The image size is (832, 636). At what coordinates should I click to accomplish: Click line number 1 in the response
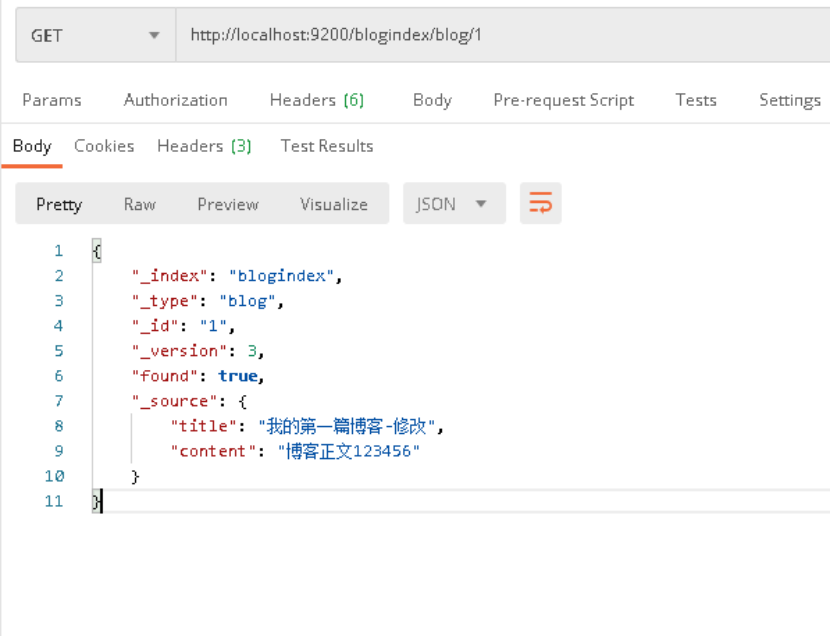click(57, 250)
